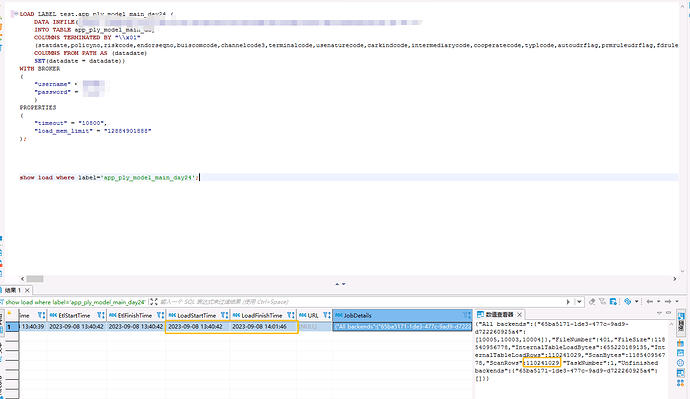Image resolution: width=690 pixels, height=399 pixels.
Task: Click the remove all filters funnel icon
Action: [602, 302]
